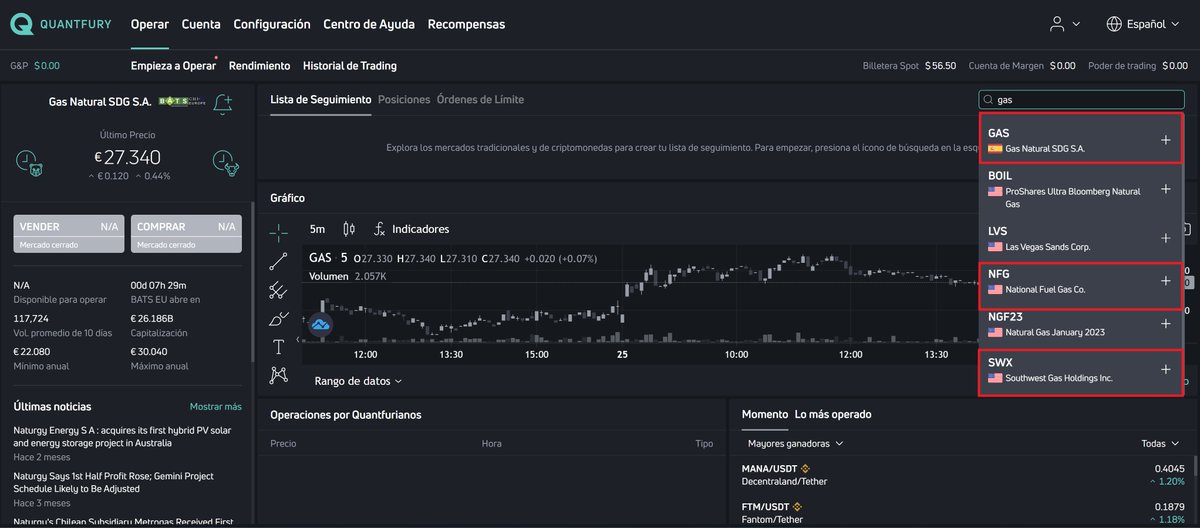Viewport: 1200px width, 528px height.
Task: Open Historial de Trading
Action: click(350, 66)
